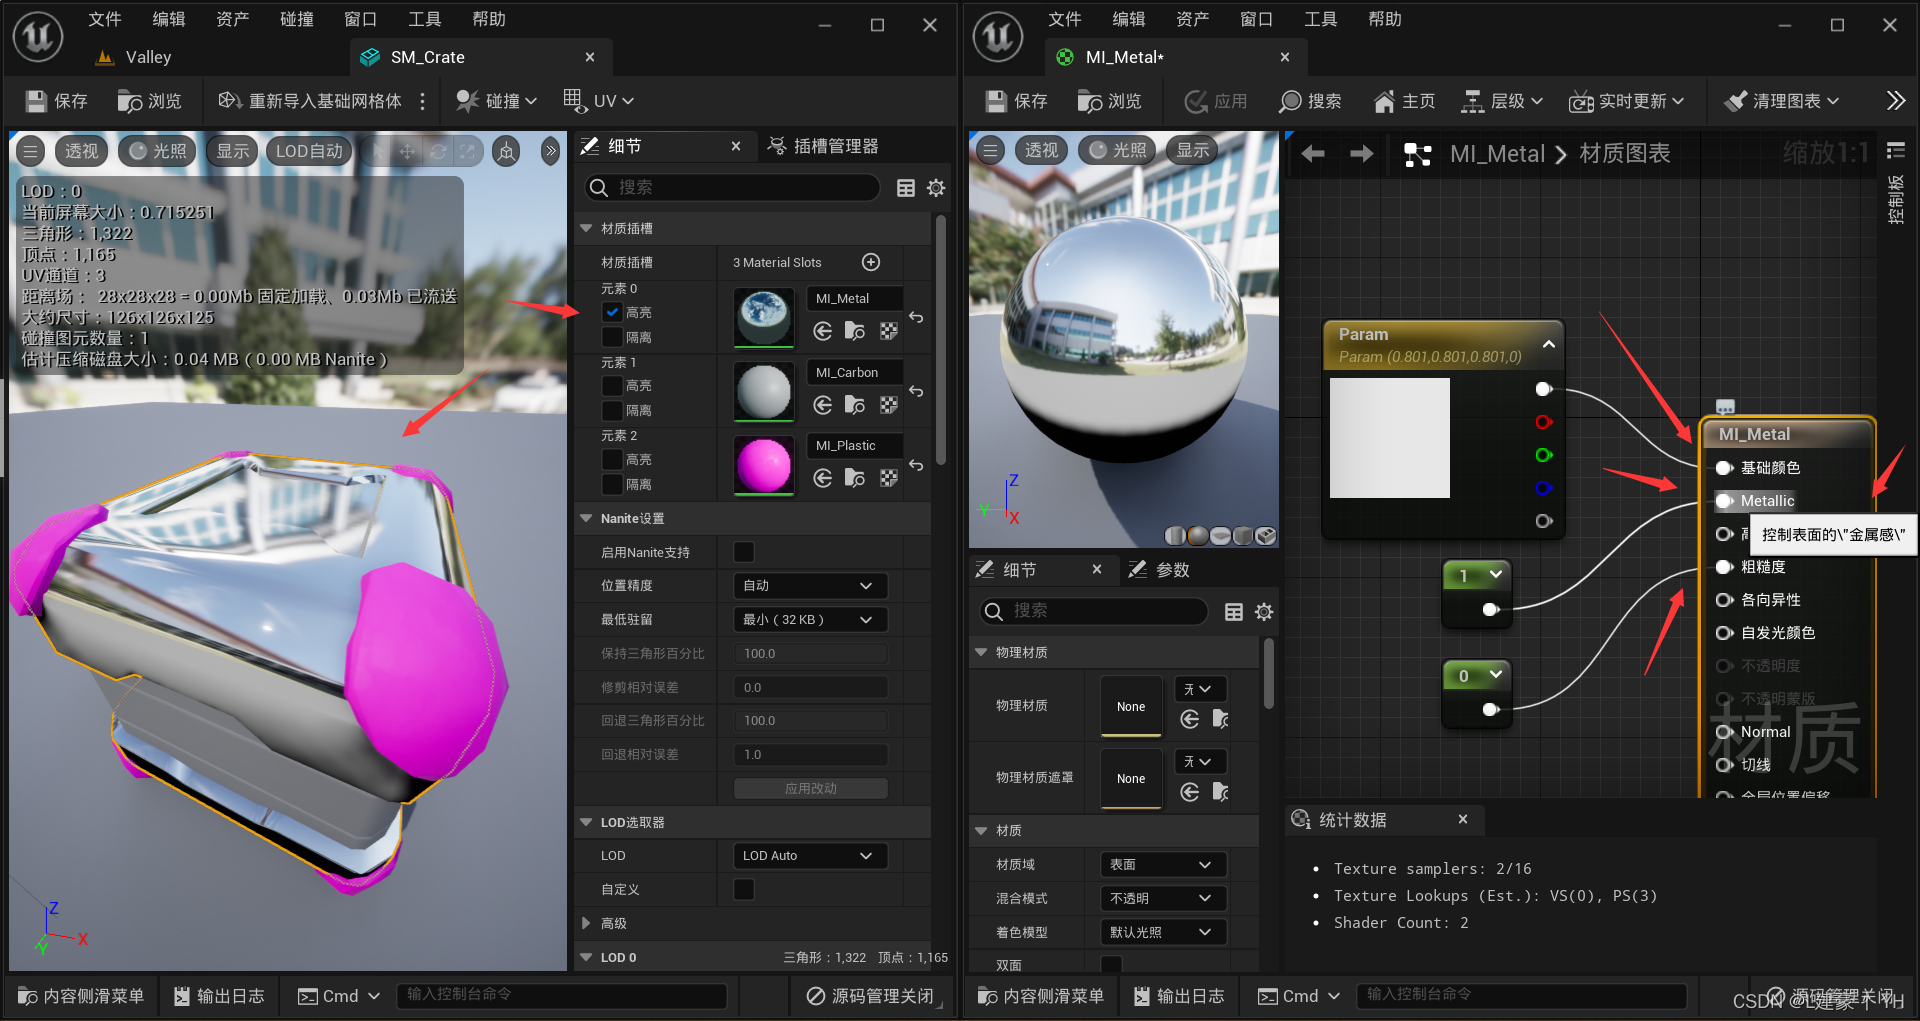Click the MI_Plastic magenta material thumbnail

[764, 465]
